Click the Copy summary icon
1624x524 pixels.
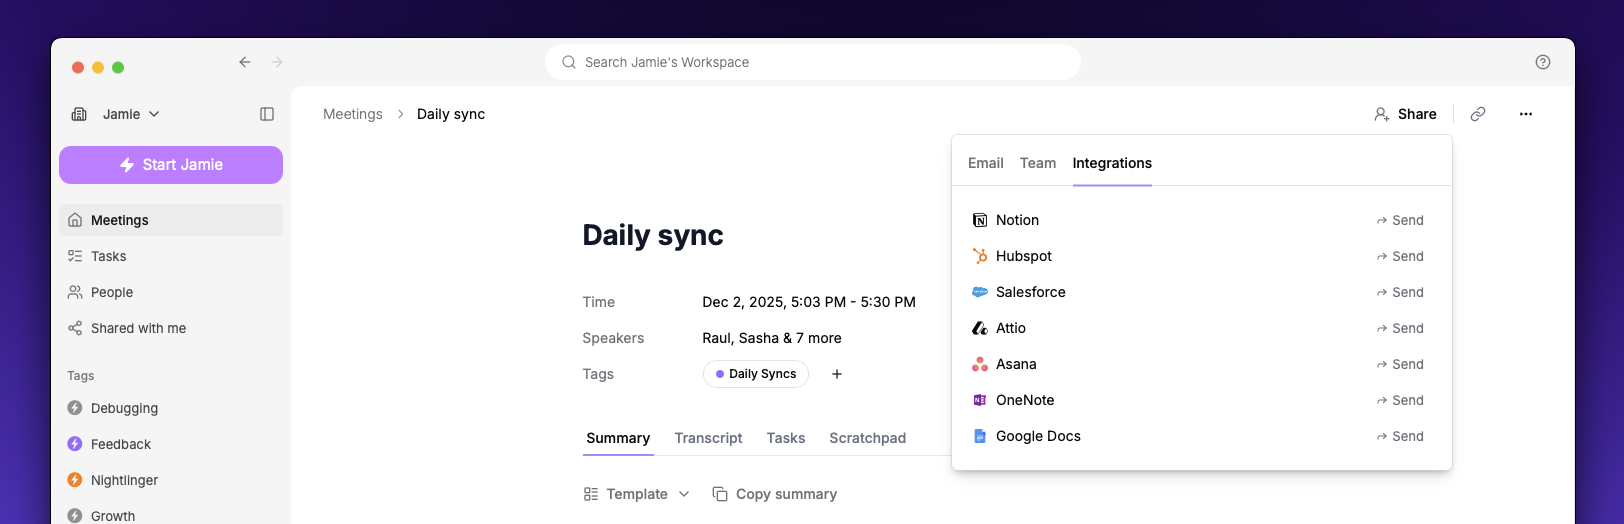(x=720, y=494)
